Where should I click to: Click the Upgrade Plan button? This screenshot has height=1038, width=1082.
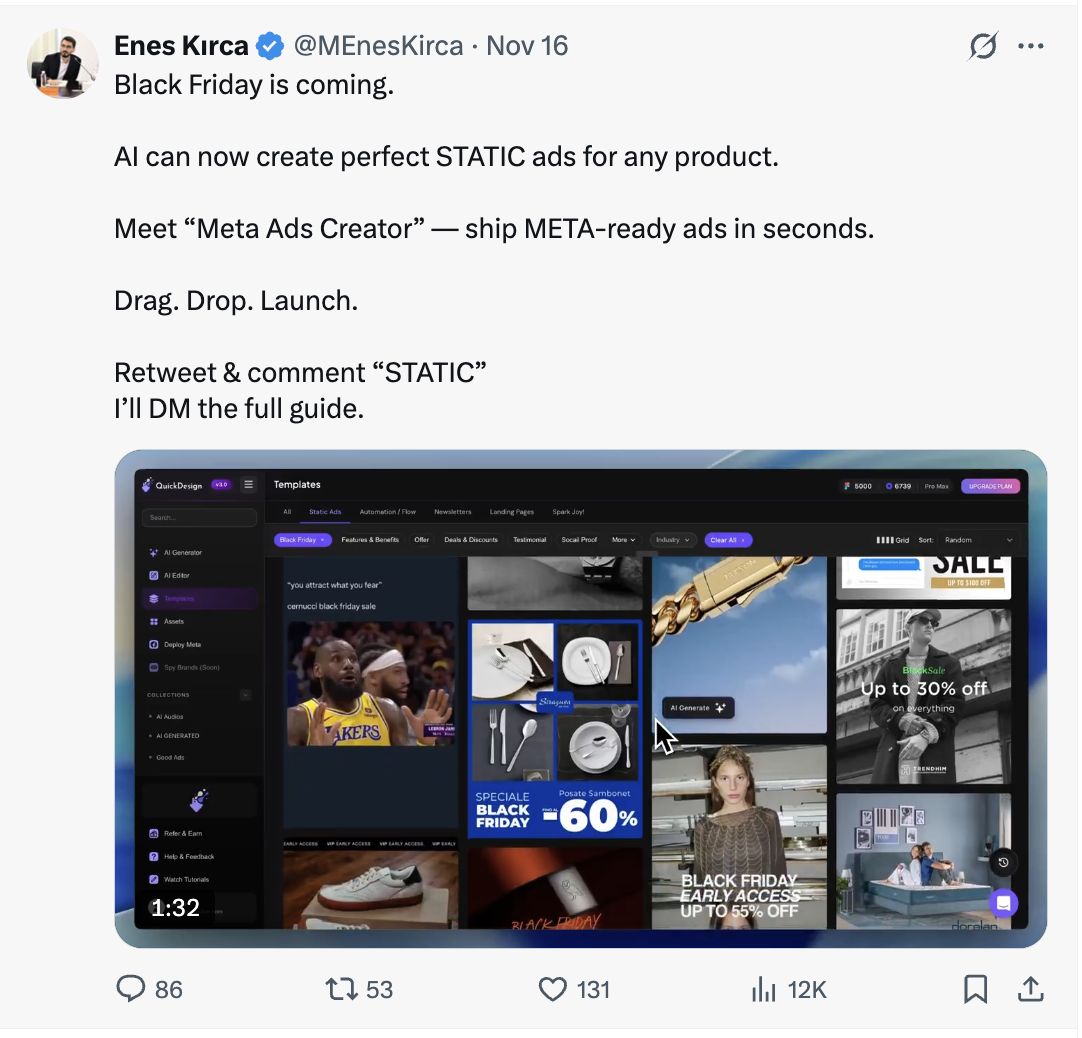pyautogui.click(x=991, y=486)
